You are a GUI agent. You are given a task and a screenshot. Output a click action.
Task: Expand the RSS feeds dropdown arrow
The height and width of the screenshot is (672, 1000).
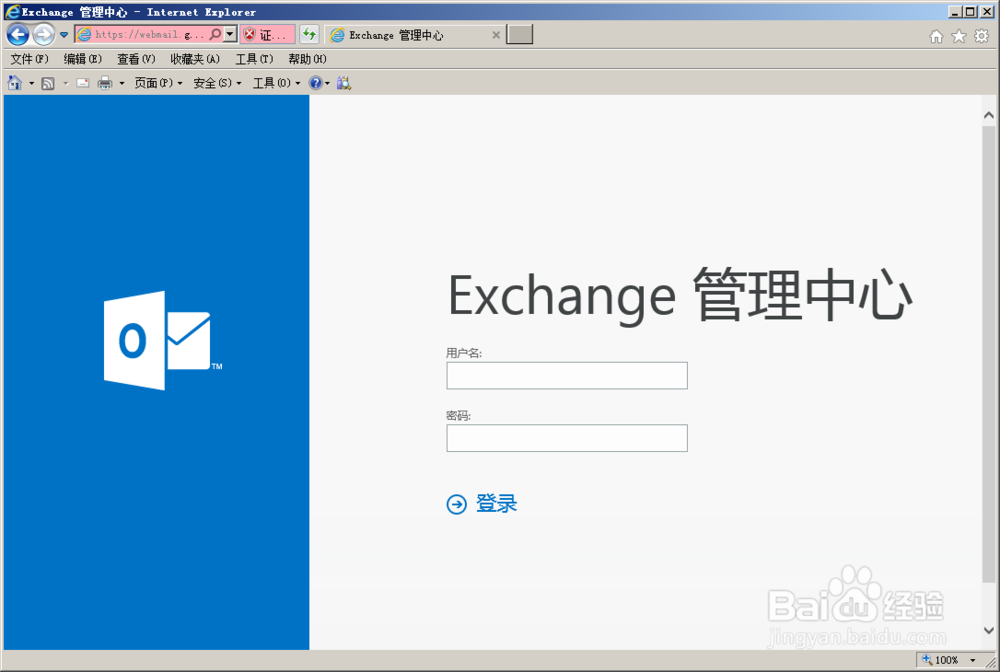(65, 83)
